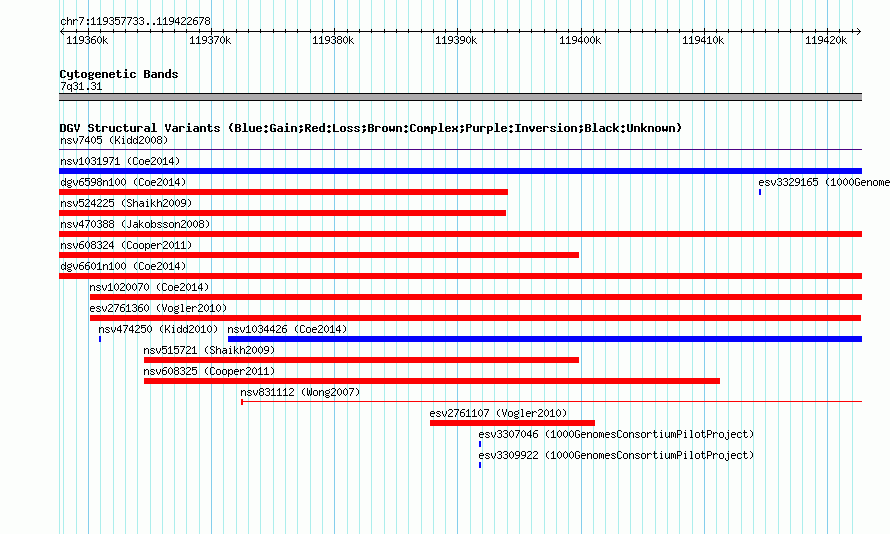The image size is (890, 534).
Task: Click the nsv524225 red loss bar
Action: (282, 213)
